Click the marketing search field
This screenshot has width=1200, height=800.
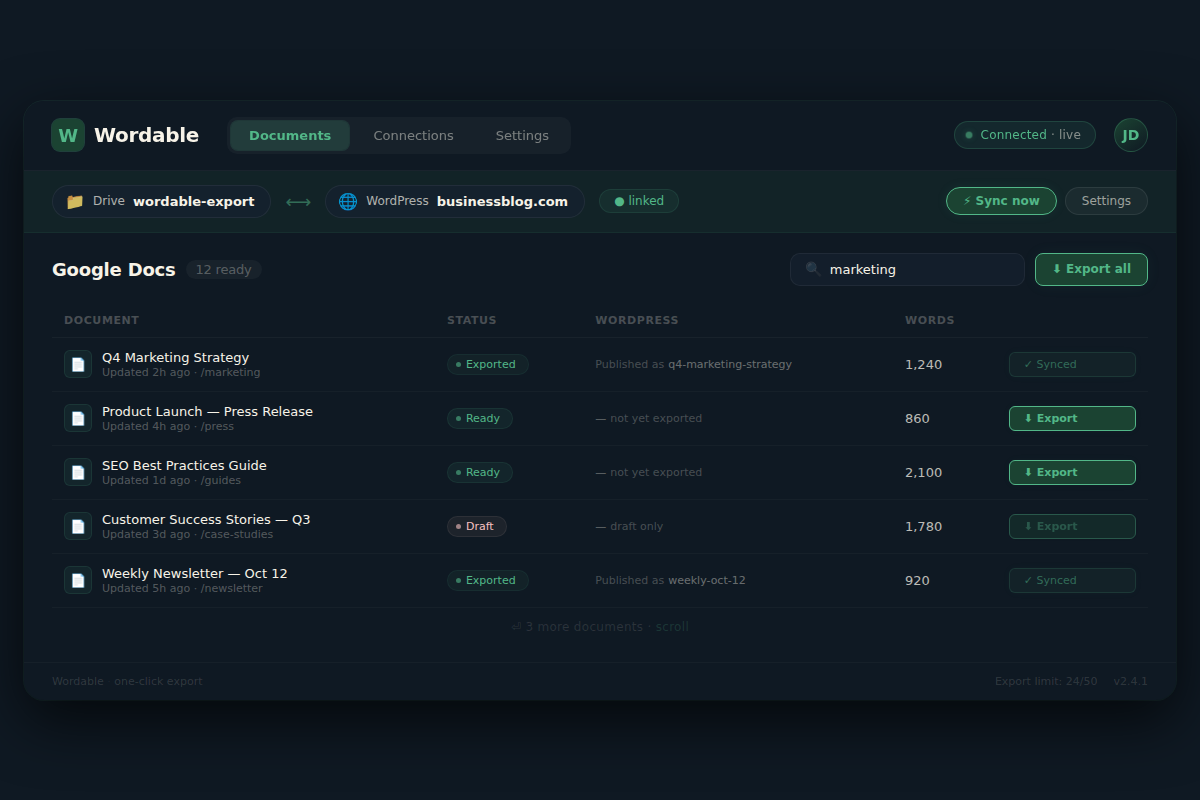click(x=907, y=269)
